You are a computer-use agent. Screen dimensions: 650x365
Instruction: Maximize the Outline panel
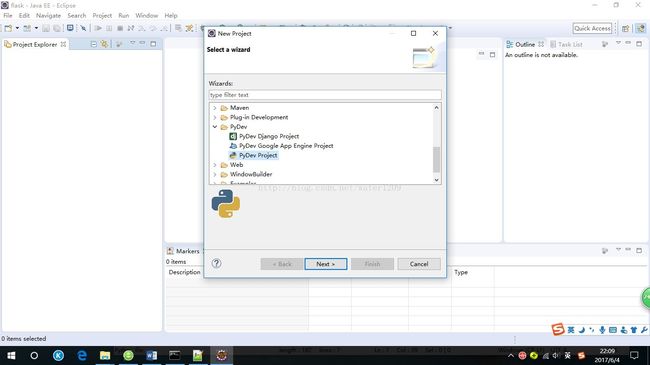tap(639, 44)
